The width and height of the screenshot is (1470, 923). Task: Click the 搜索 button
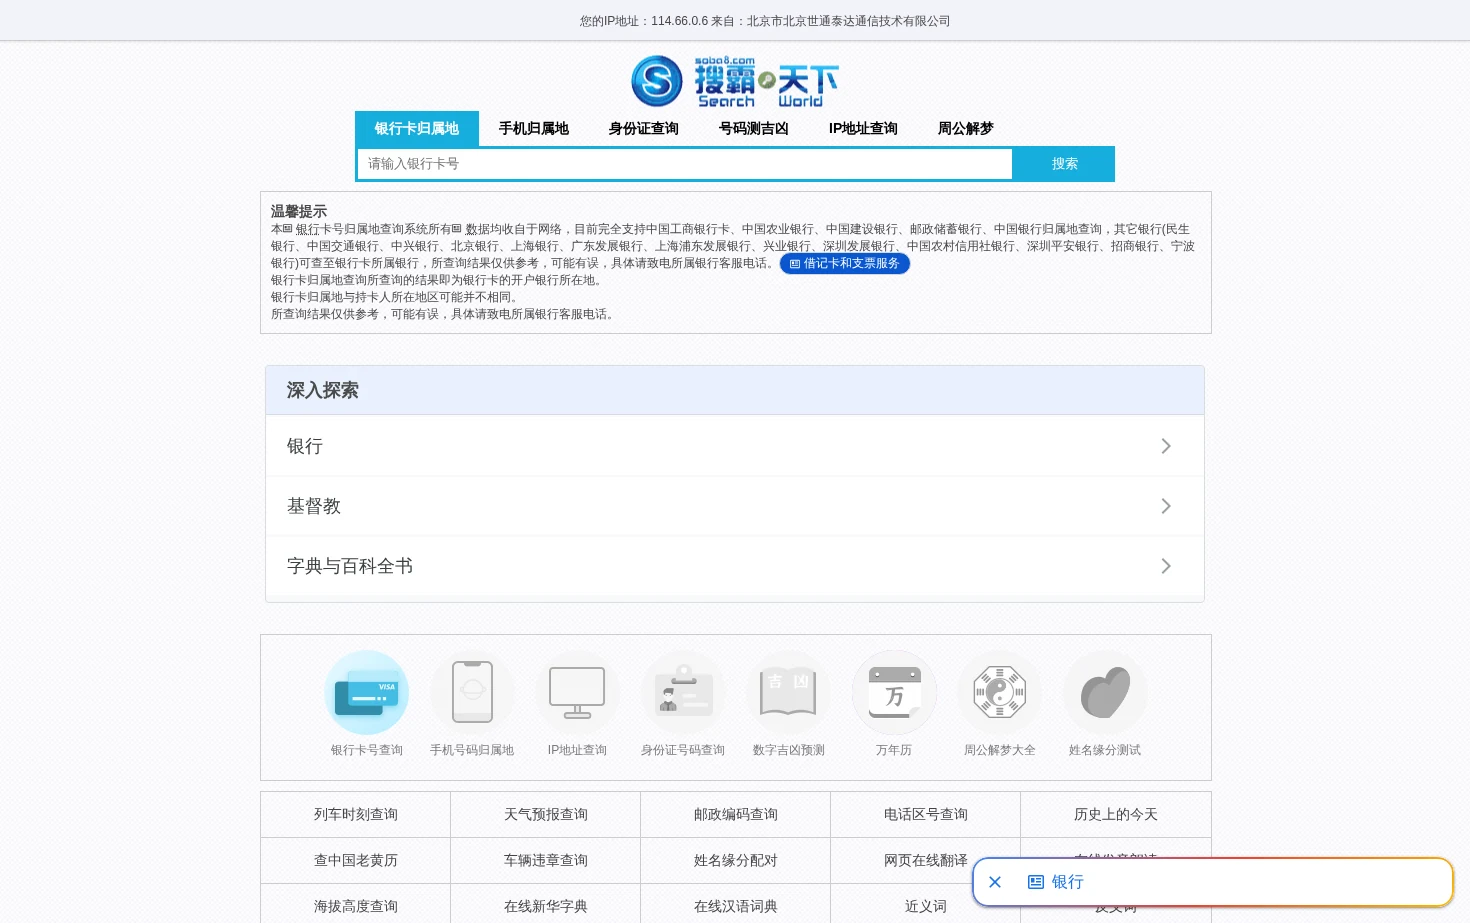click(1064, 164)
